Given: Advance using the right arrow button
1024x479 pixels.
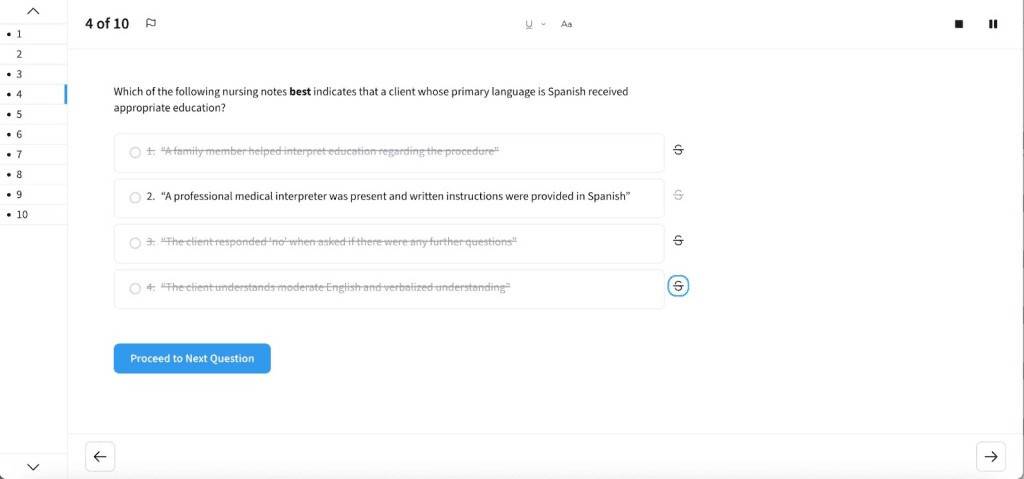Looking at the screenshot, I should (x=990, y=456).
